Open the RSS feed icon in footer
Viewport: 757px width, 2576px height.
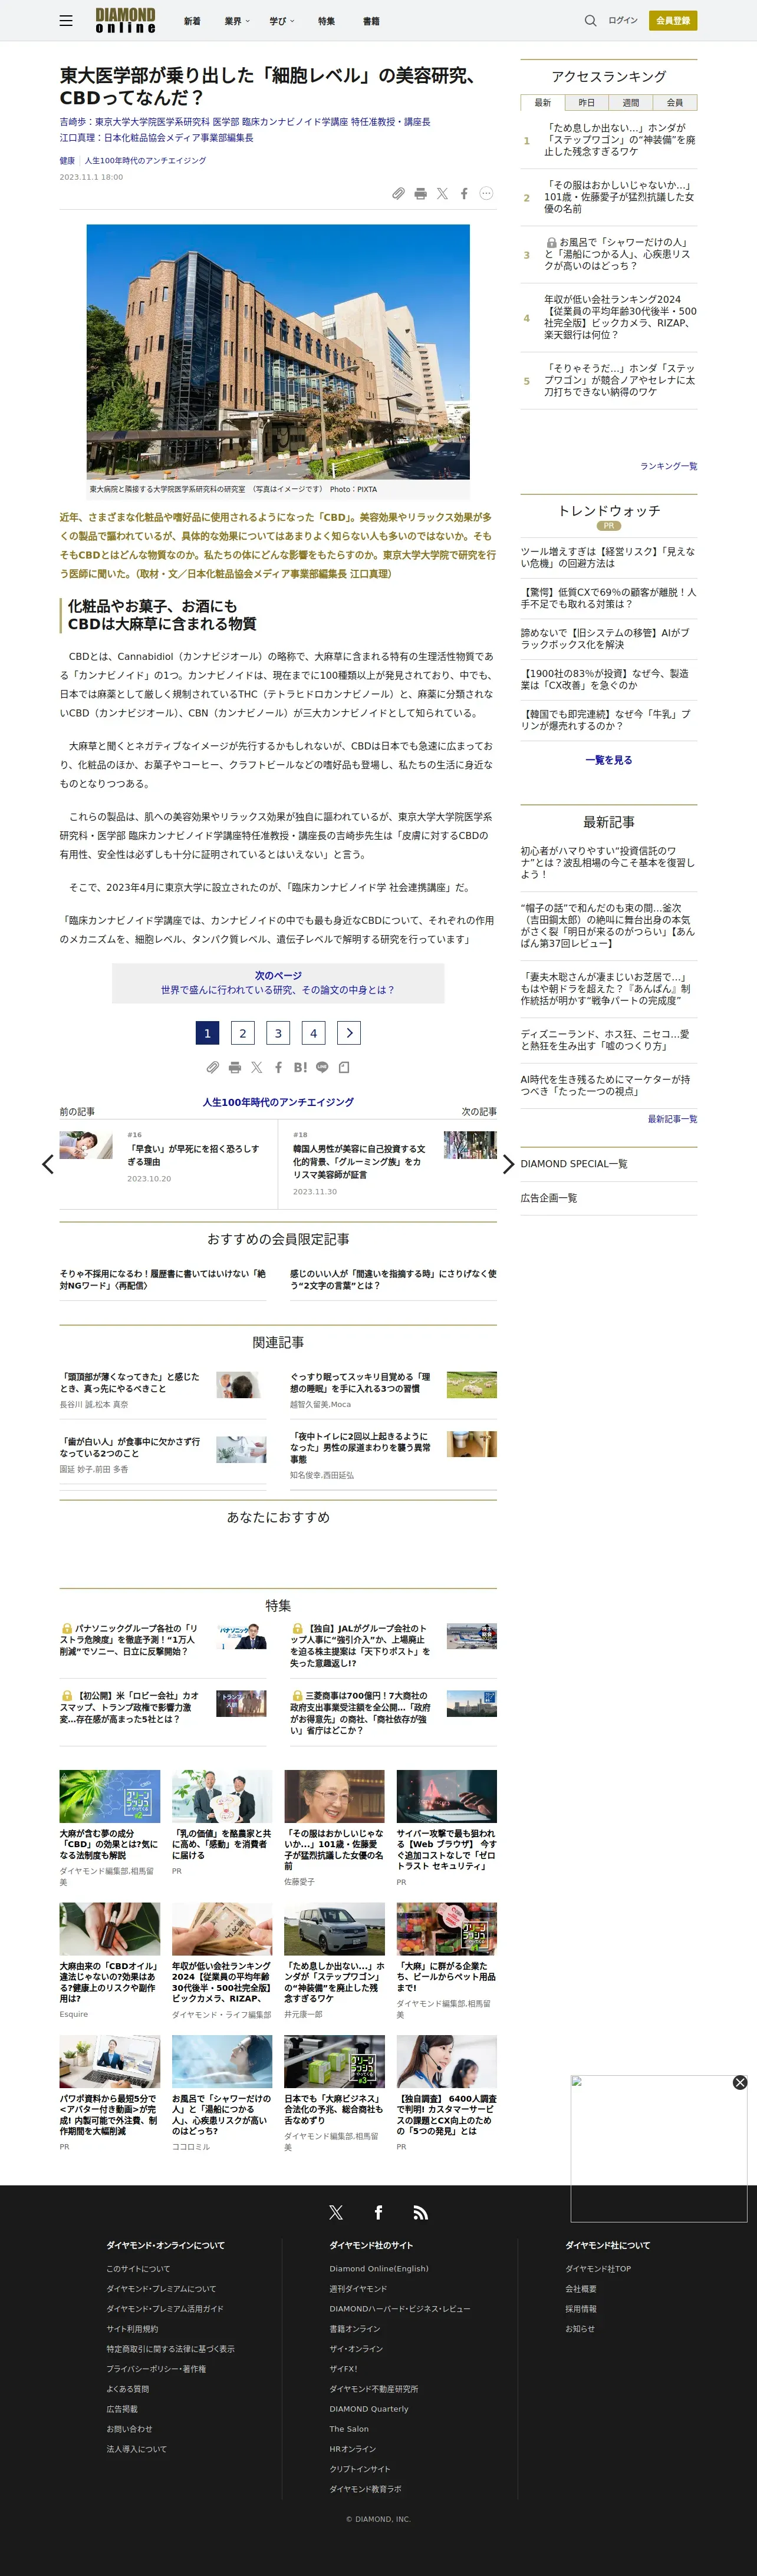pyautogui.click(x=421, y=2213)
